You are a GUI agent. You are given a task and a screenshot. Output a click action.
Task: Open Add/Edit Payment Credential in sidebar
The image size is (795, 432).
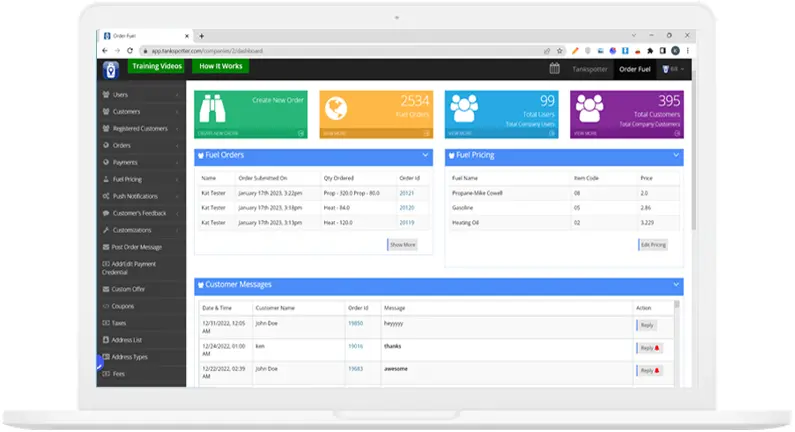coord(141,268)
